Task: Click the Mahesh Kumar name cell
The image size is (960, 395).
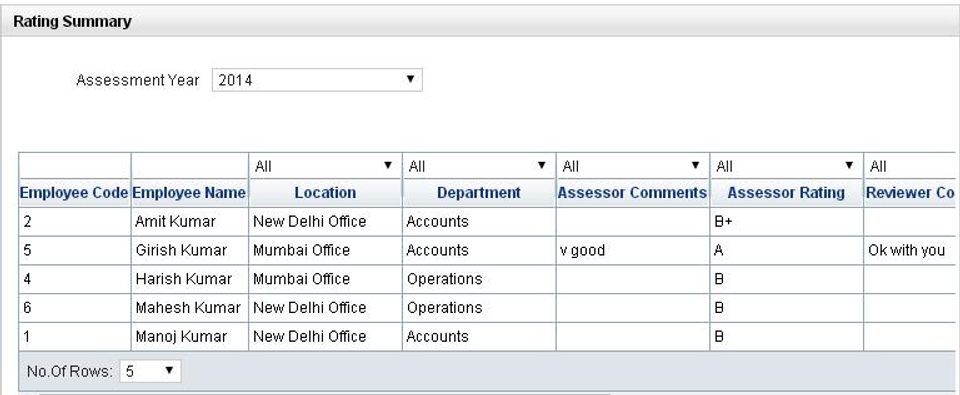Action: point(190,308)
